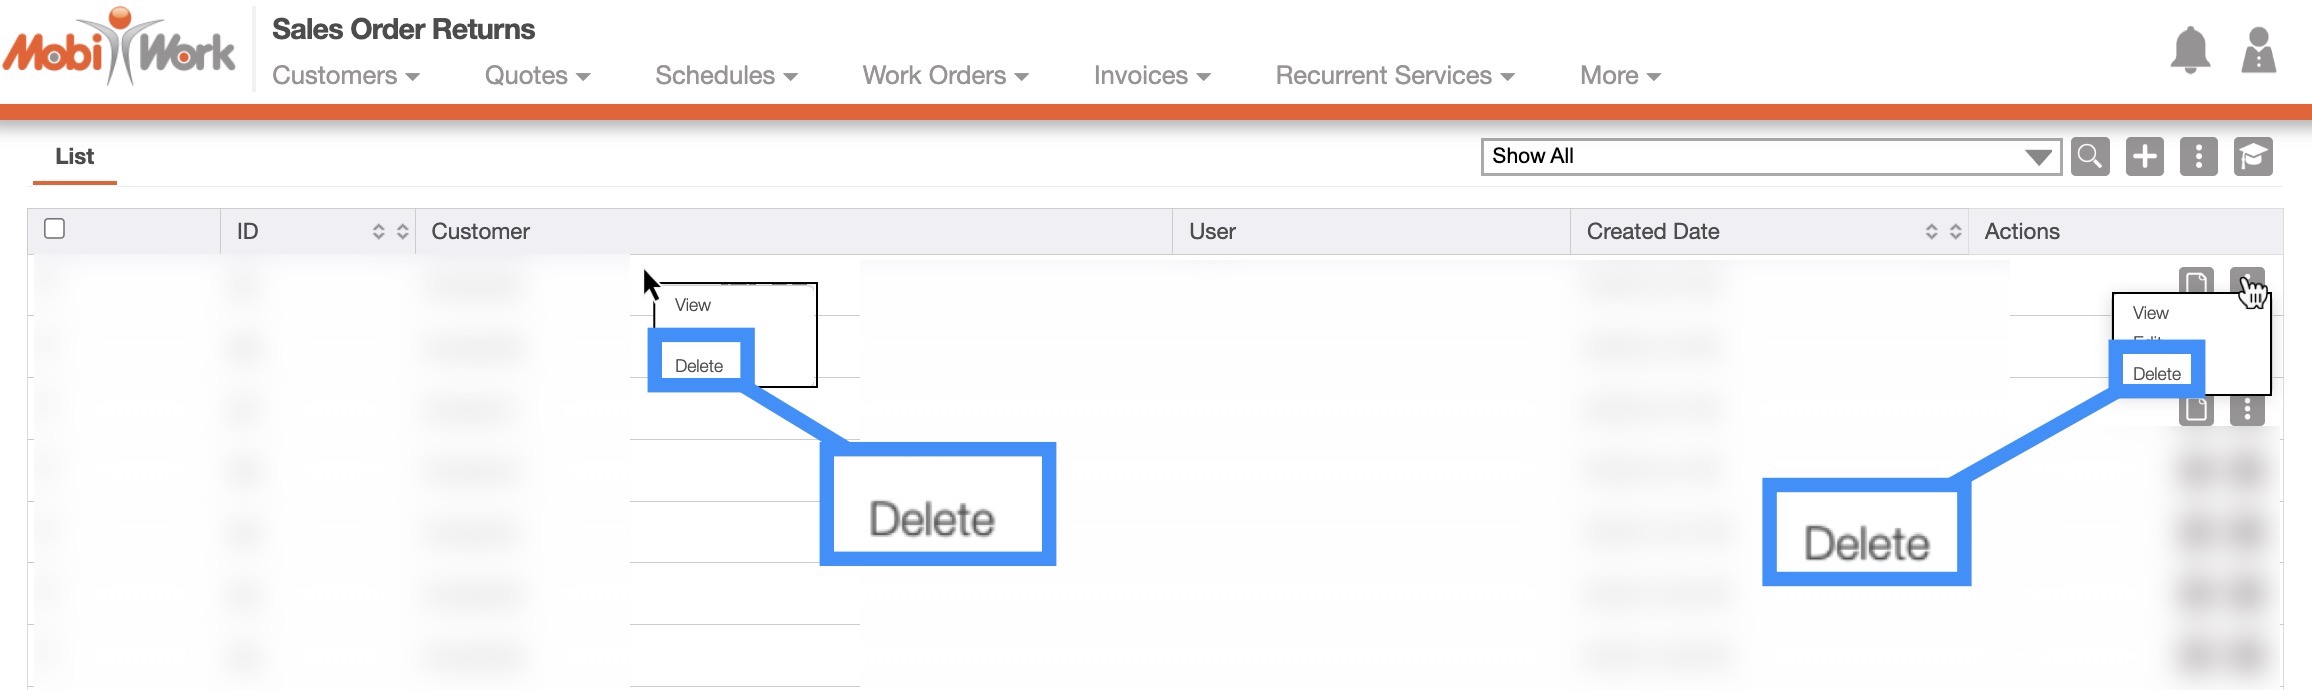This screenshot has width=2312, height=690.
Task: Sort by Created Date using its arrows
Action: [x=1943, y=232]
